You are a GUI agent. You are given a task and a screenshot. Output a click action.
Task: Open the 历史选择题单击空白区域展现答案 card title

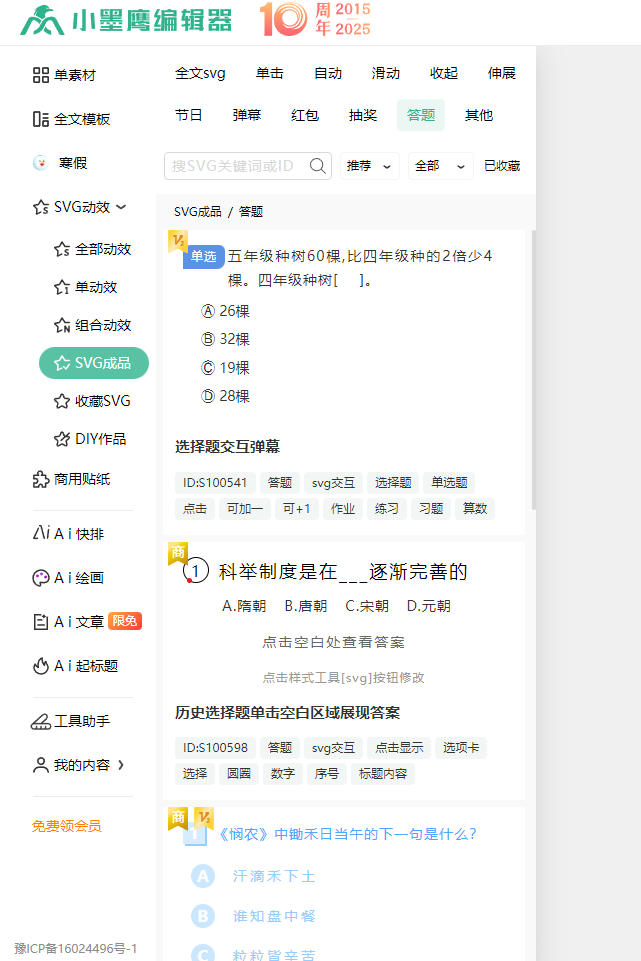(287, 713)
